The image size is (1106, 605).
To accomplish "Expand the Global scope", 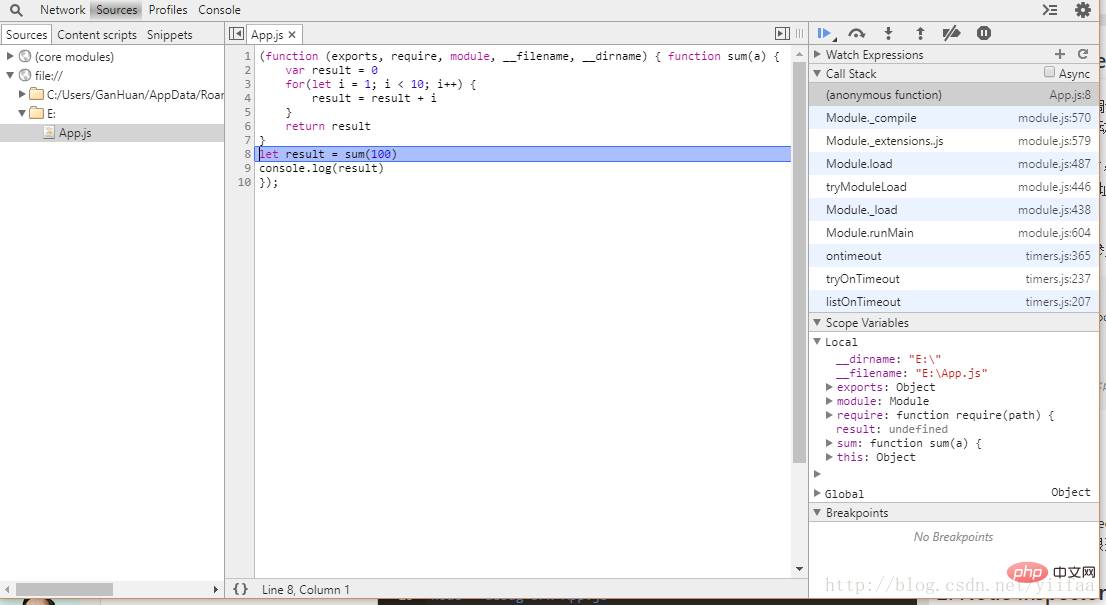I will tap(818, 494).
